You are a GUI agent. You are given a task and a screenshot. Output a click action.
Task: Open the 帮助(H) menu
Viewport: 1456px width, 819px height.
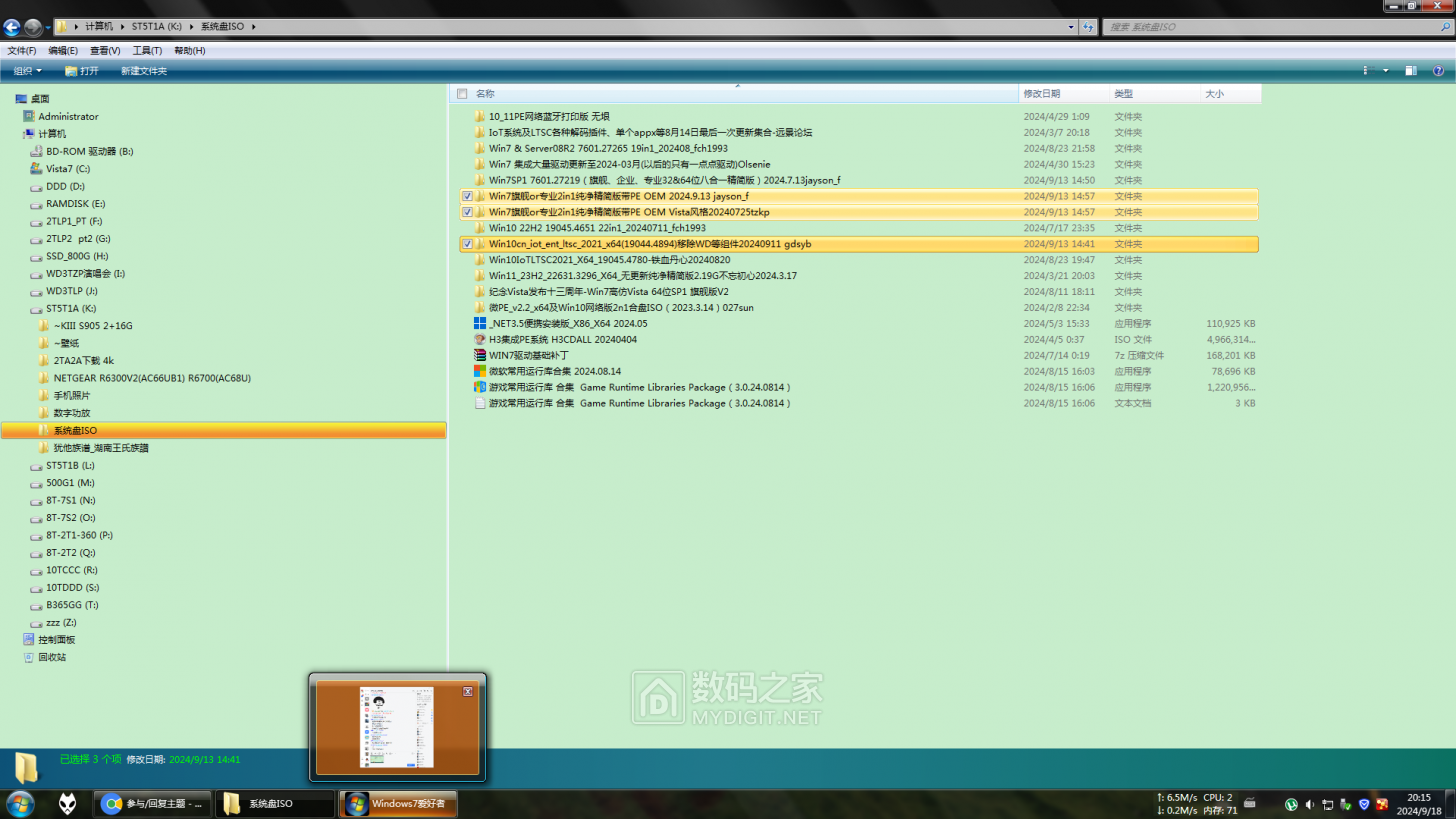pos(189,50)
